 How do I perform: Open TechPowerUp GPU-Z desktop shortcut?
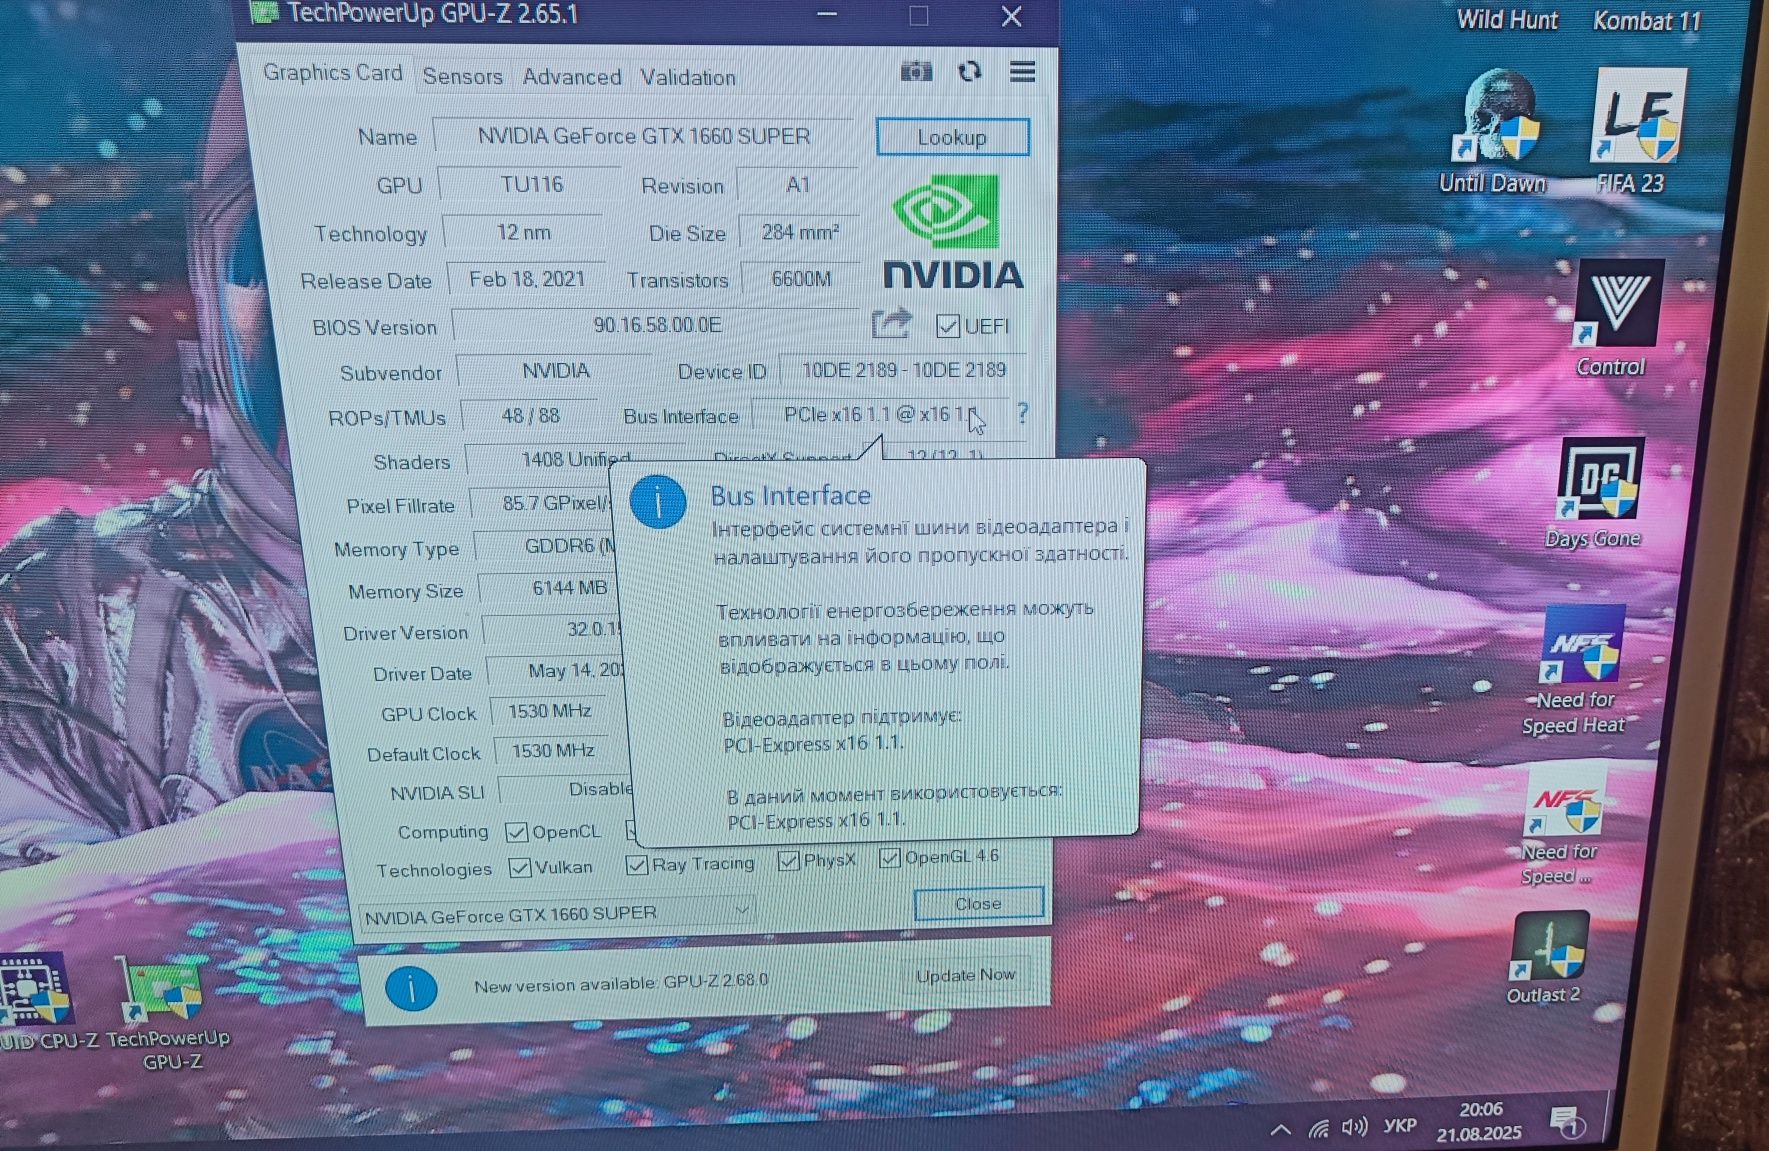168,1013
